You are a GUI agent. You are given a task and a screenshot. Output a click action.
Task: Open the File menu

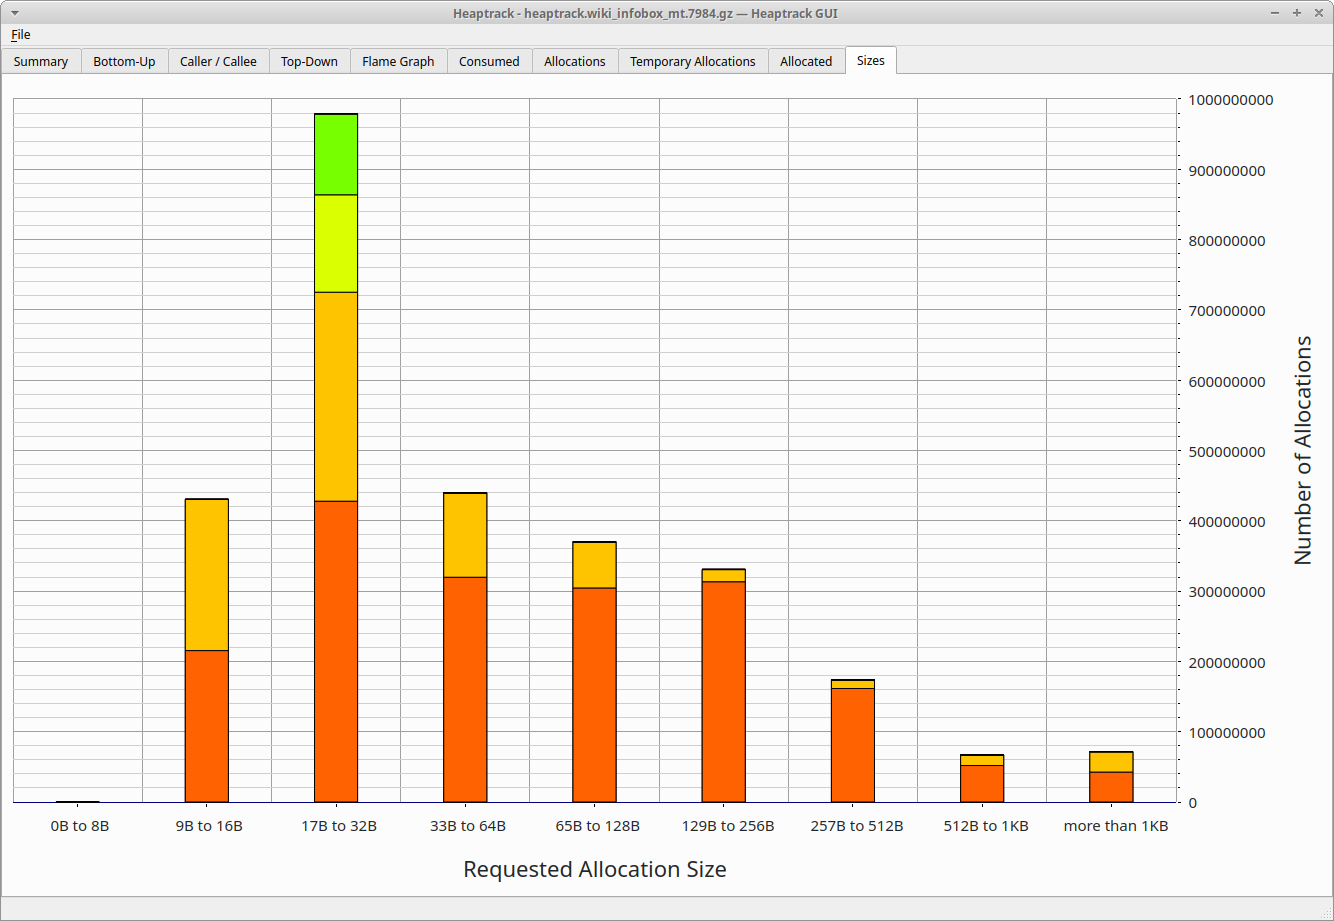click(x=21, y=35)
